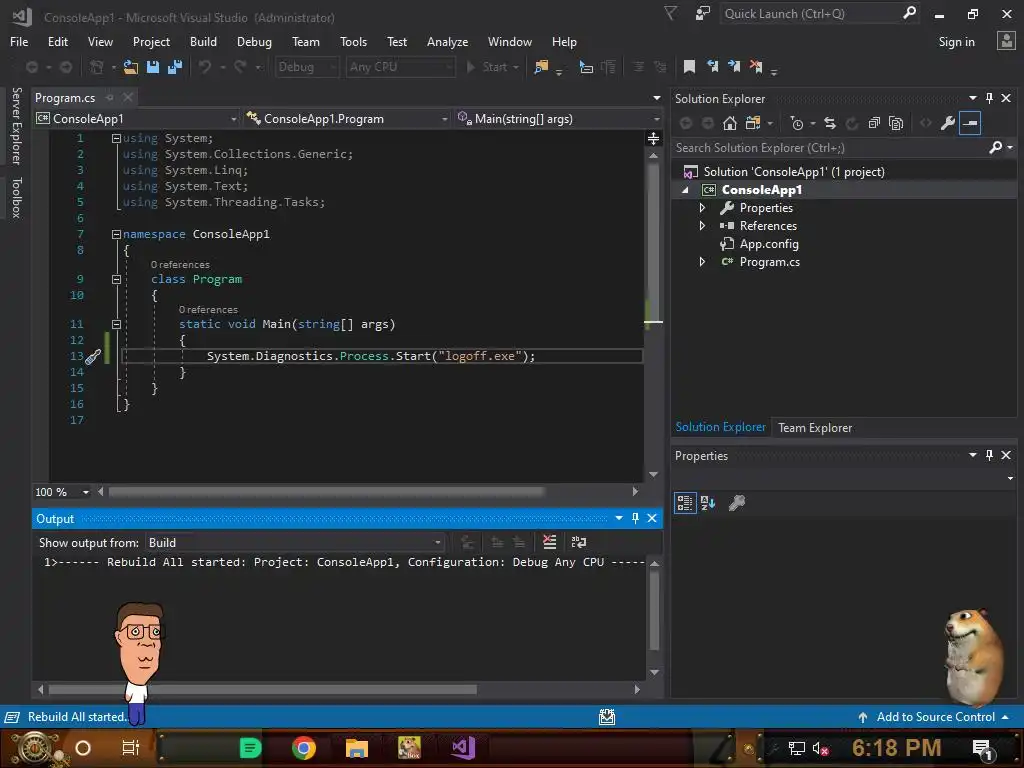Open Any CPU platform dropdown
The image size is (1024, 768).
click(400, 67)
